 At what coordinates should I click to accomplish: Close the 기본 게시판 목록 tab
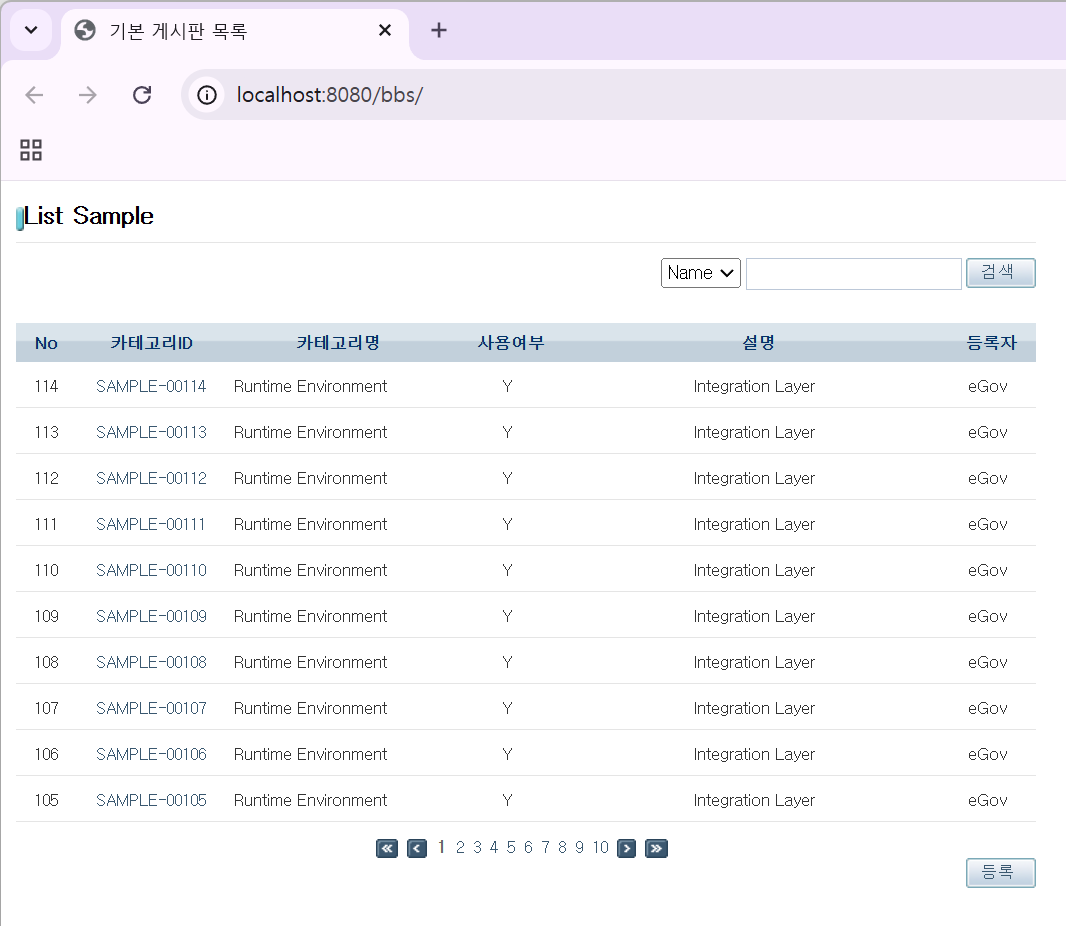[384, 31]
